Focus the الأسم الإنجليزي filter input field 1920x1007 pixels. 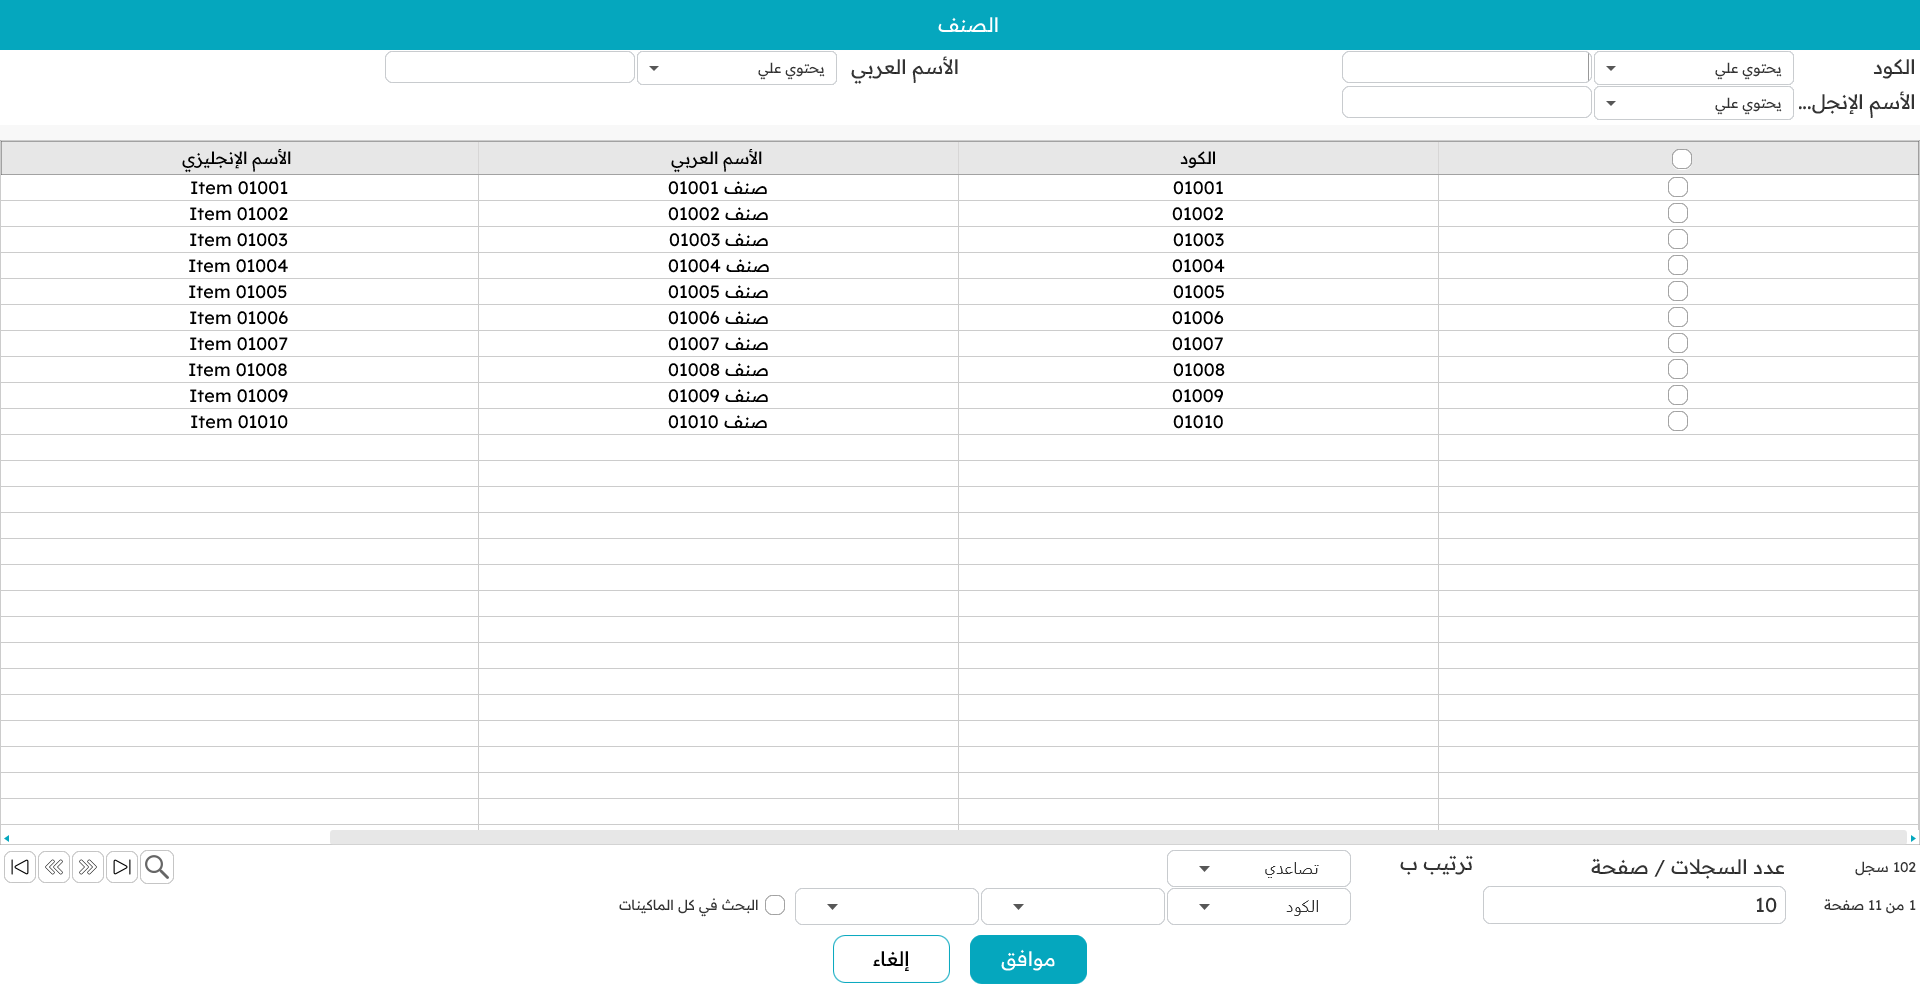(1466, 102)
